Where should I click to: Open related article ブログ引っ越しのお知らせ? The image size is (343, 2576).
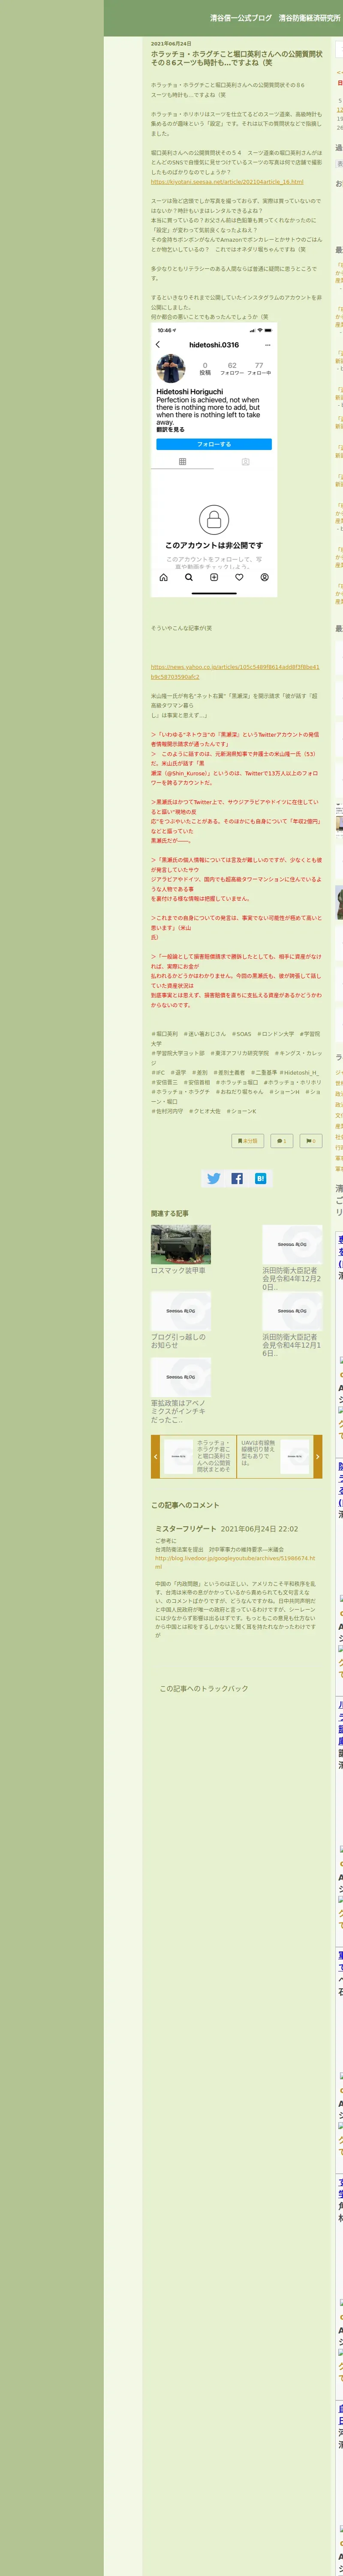click(179, 1341)
